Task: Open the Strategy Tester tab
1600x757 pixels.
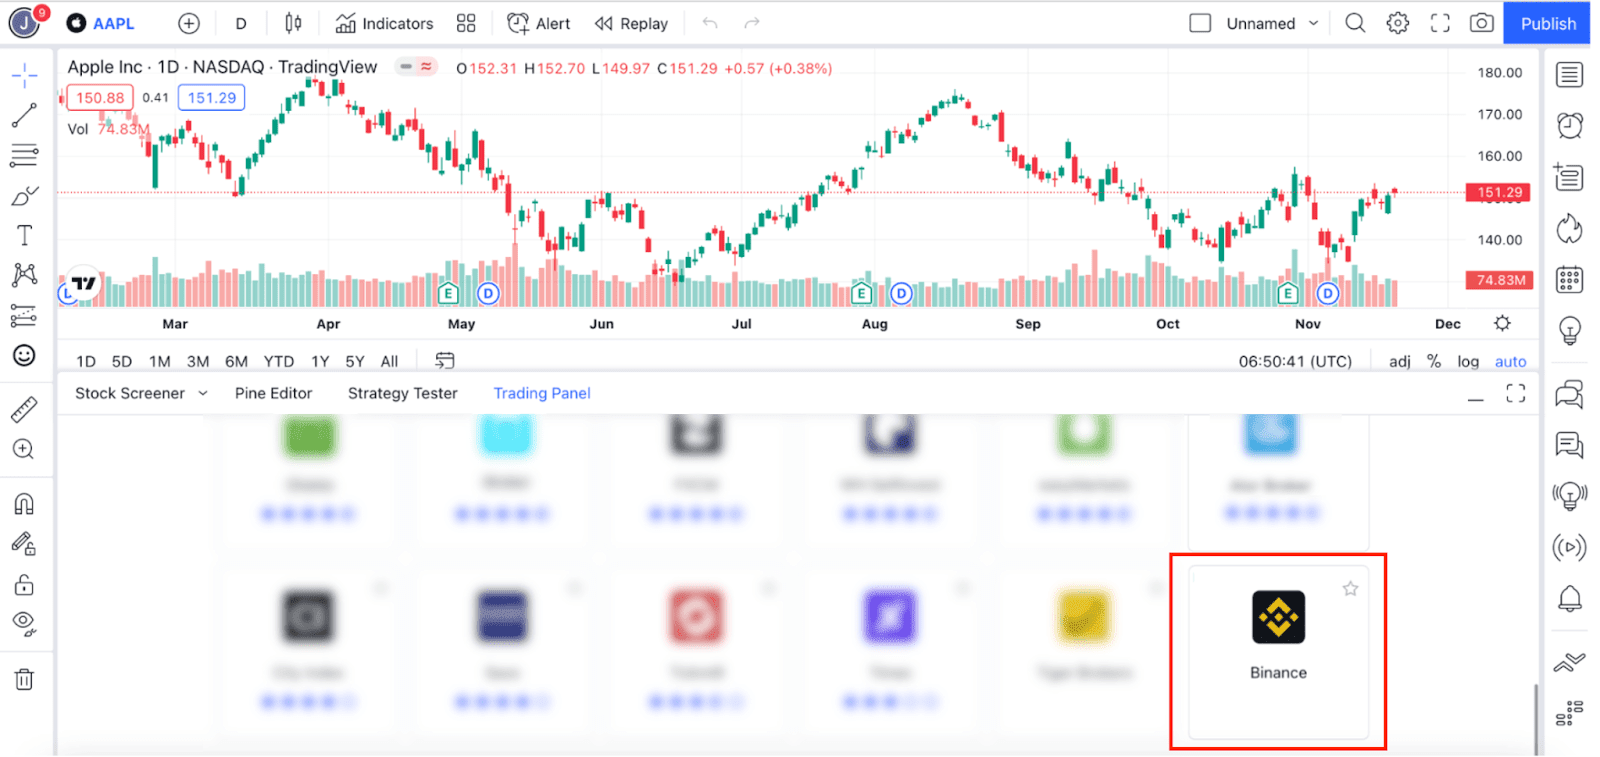Action: (402, 393)
